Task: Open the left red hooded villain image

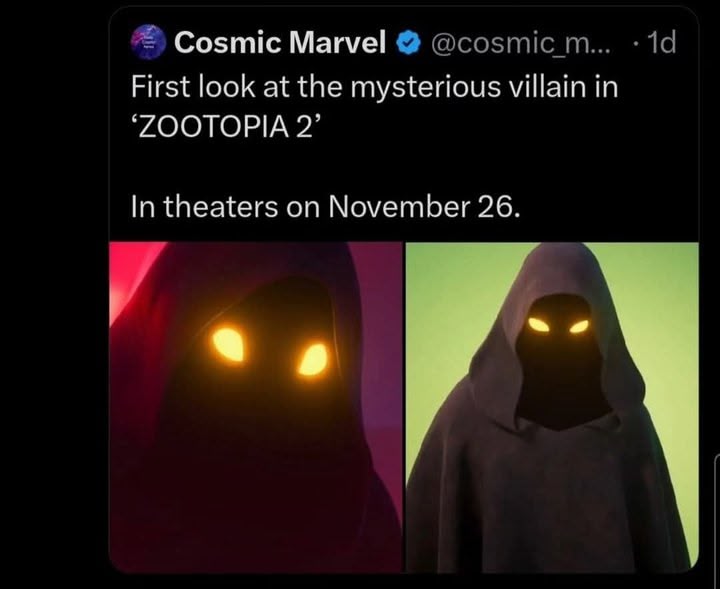Action: [255, 405]
